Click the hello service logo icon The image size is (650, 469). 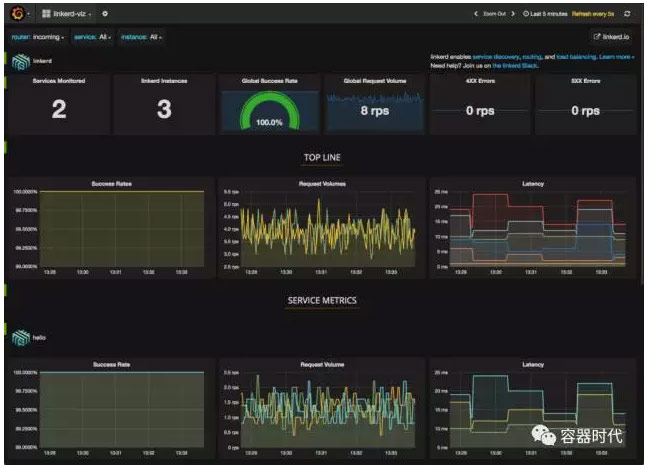click(x=21, y=338)
